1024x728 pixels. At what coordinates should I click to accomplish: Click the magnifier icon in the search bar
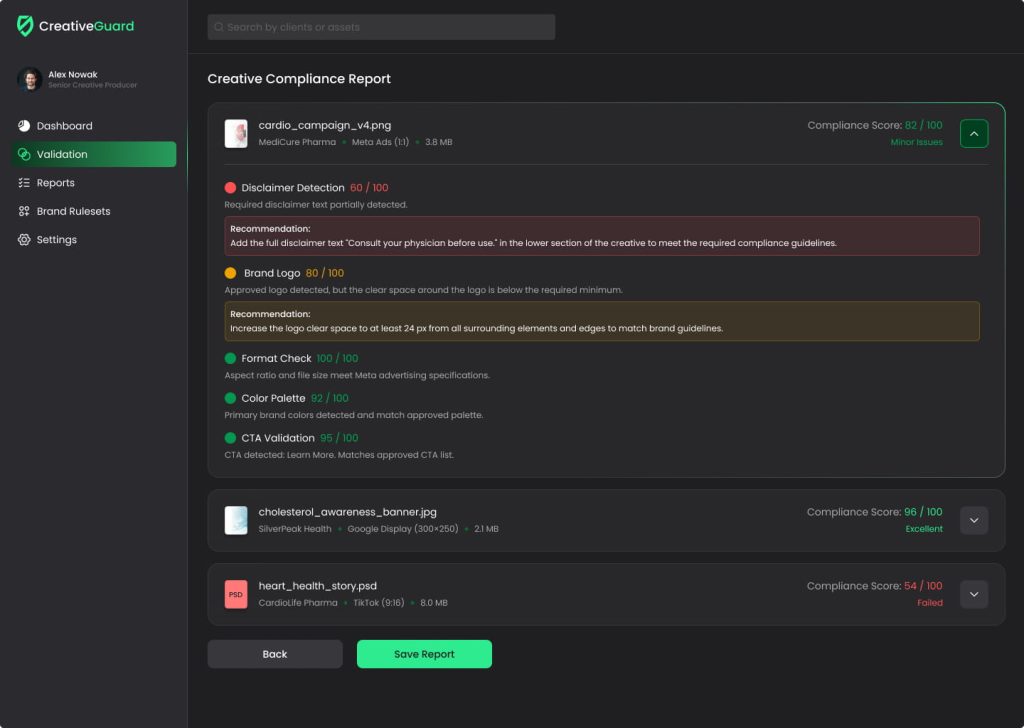(x=219, y=27)
